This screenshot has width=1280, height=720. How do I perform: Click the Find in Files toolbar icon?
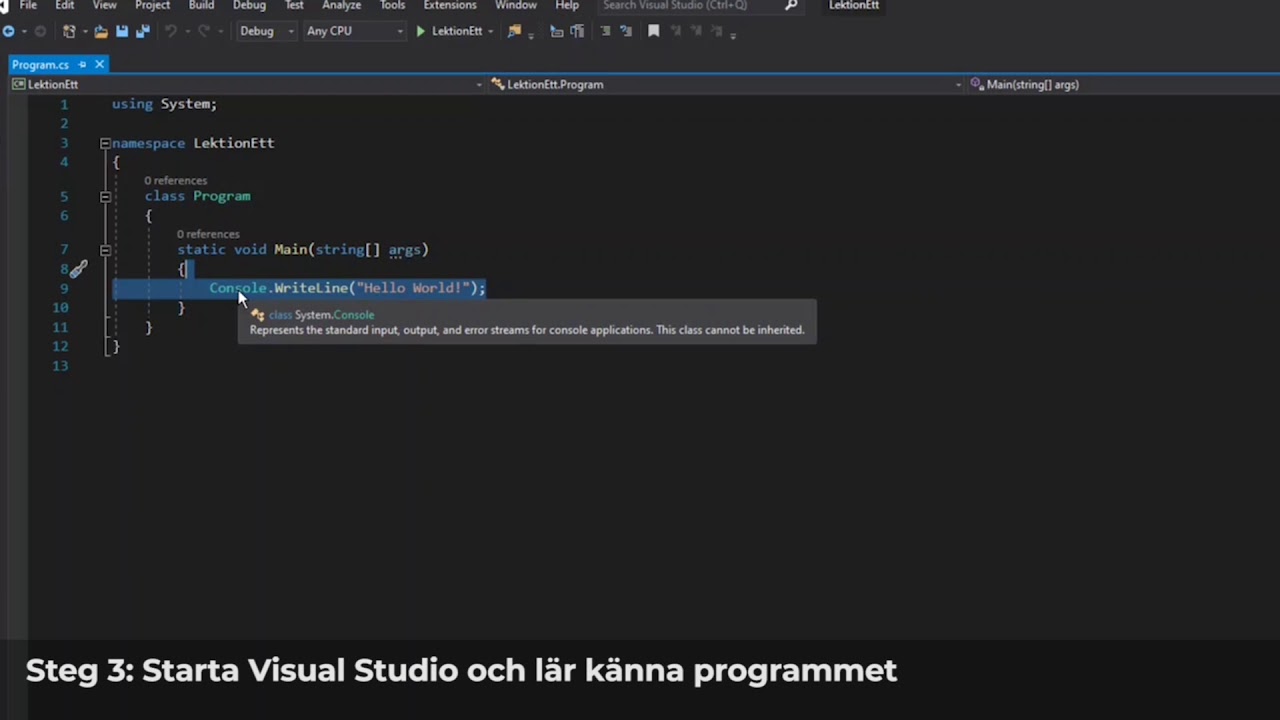514,31
